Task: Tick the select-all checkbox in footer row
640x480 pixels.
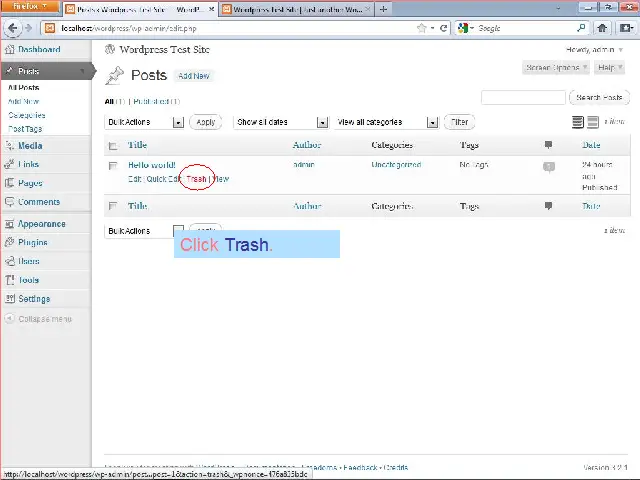Action: (113, 206)
